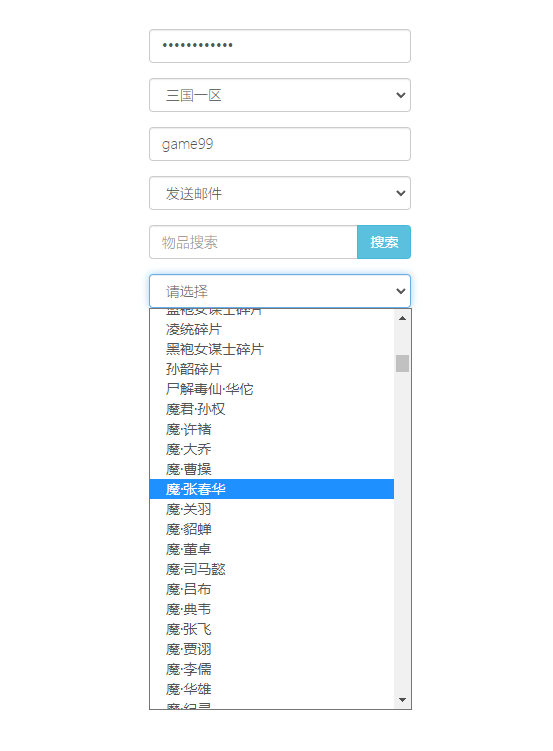Pick 魔·司马懿 from options
The height and width of the screenshot is (751, 553).
click(x=271, y=569)
